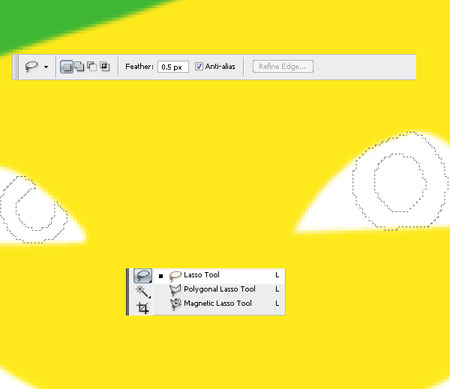Click the Anti-alias label text

pyautogui.click(x=220, y=66)
